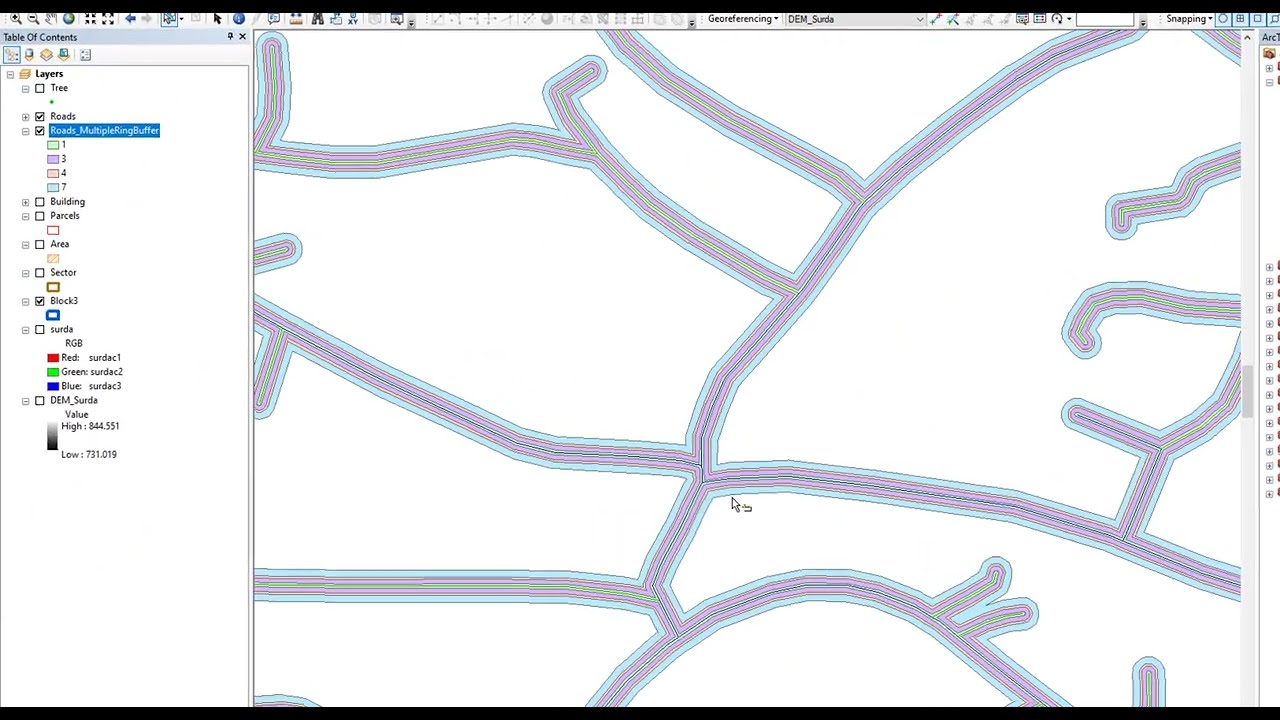Enable Point Snapping
Viewport: 1280px width, 720px height.
pyautogui.click(x=1223, y=19)
